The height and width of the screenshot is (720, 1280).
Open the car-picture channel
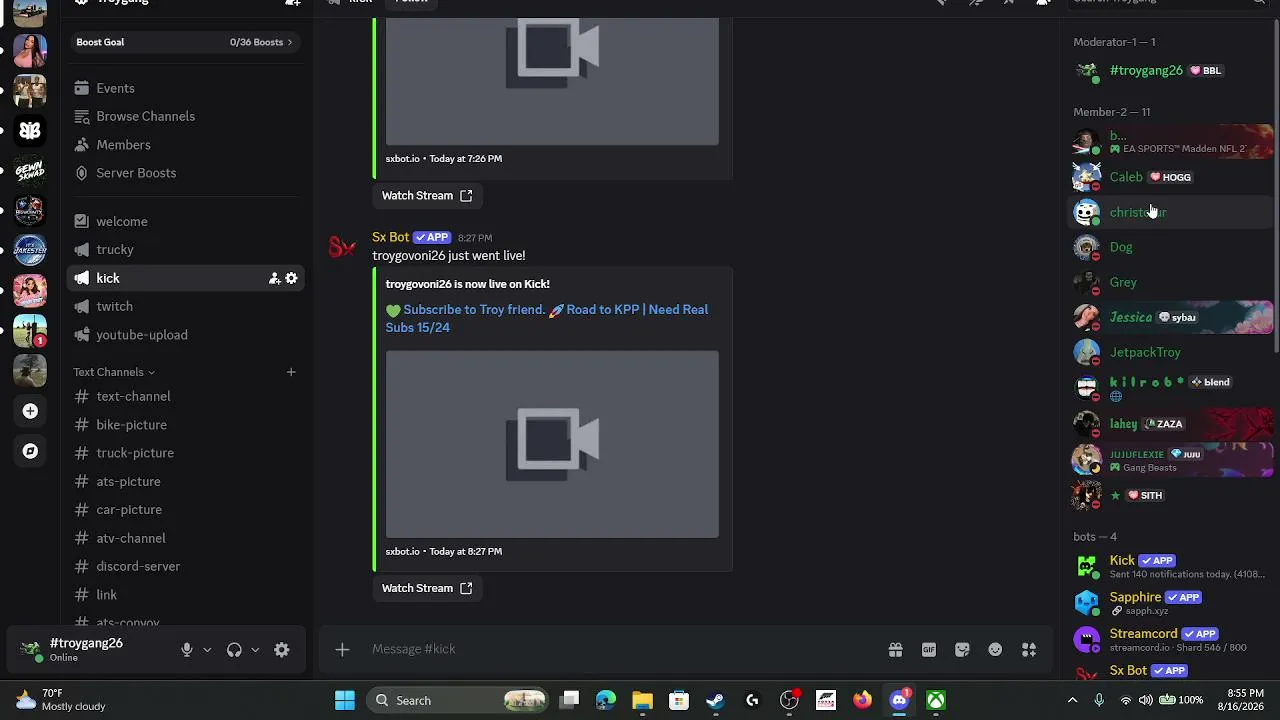click(x=186, y=509)
